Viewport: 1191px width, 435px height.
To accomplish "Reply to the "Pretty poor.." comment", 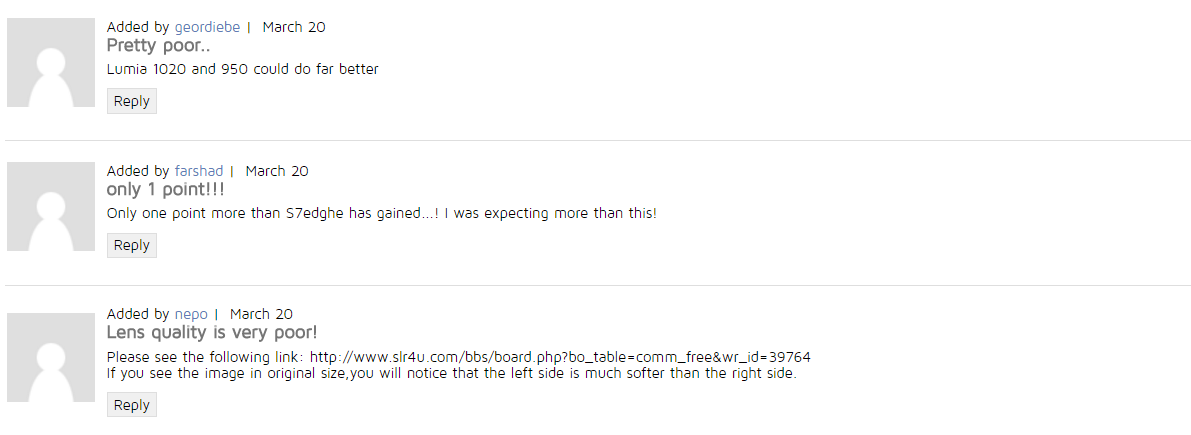I will pyautogui.click(x=131, y=101).
